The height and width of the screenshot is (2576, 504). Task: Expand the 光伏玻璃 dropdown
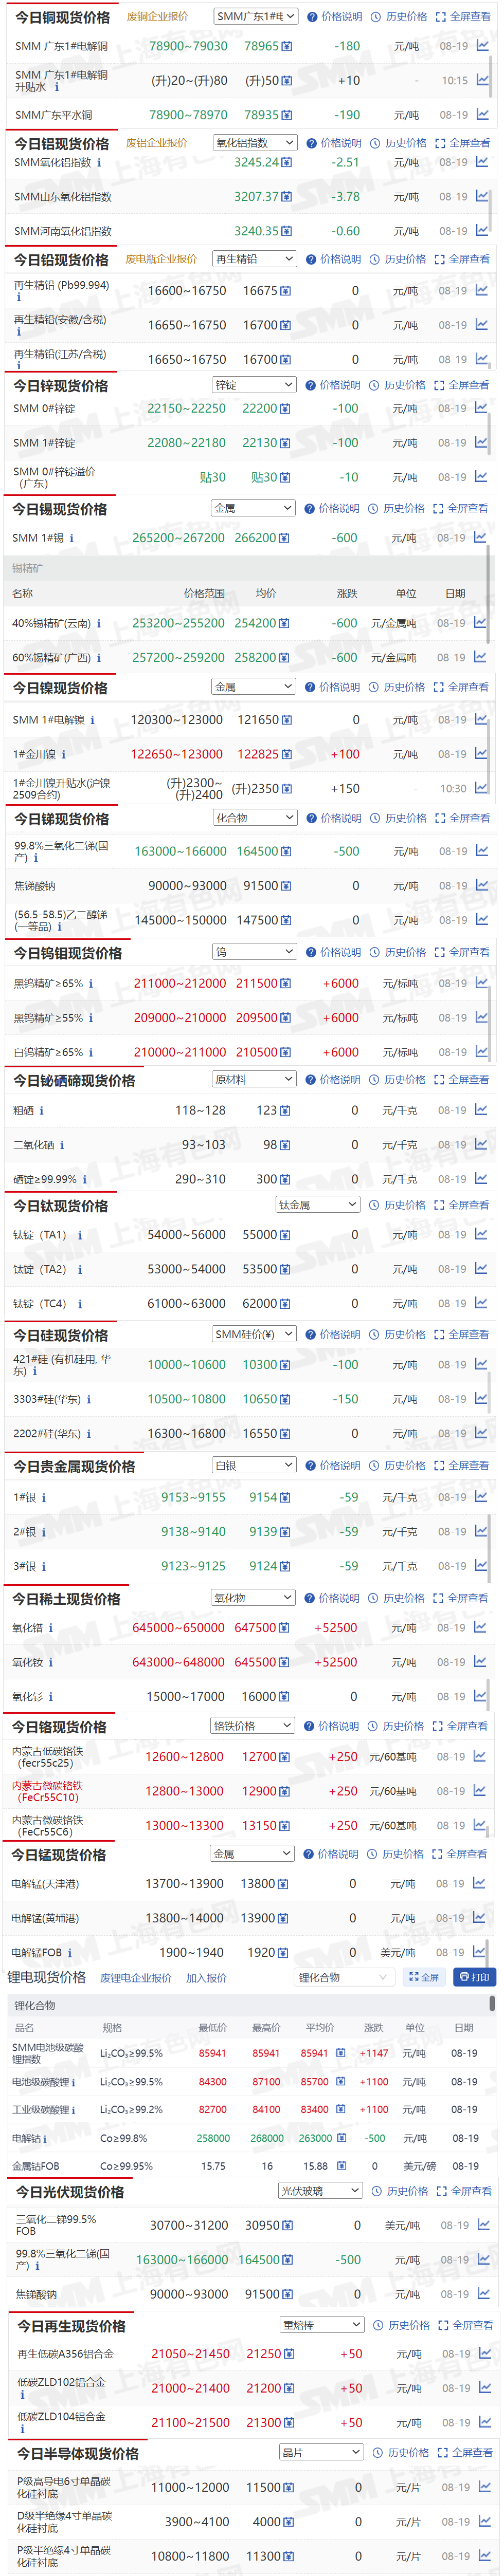(320, 2190)
